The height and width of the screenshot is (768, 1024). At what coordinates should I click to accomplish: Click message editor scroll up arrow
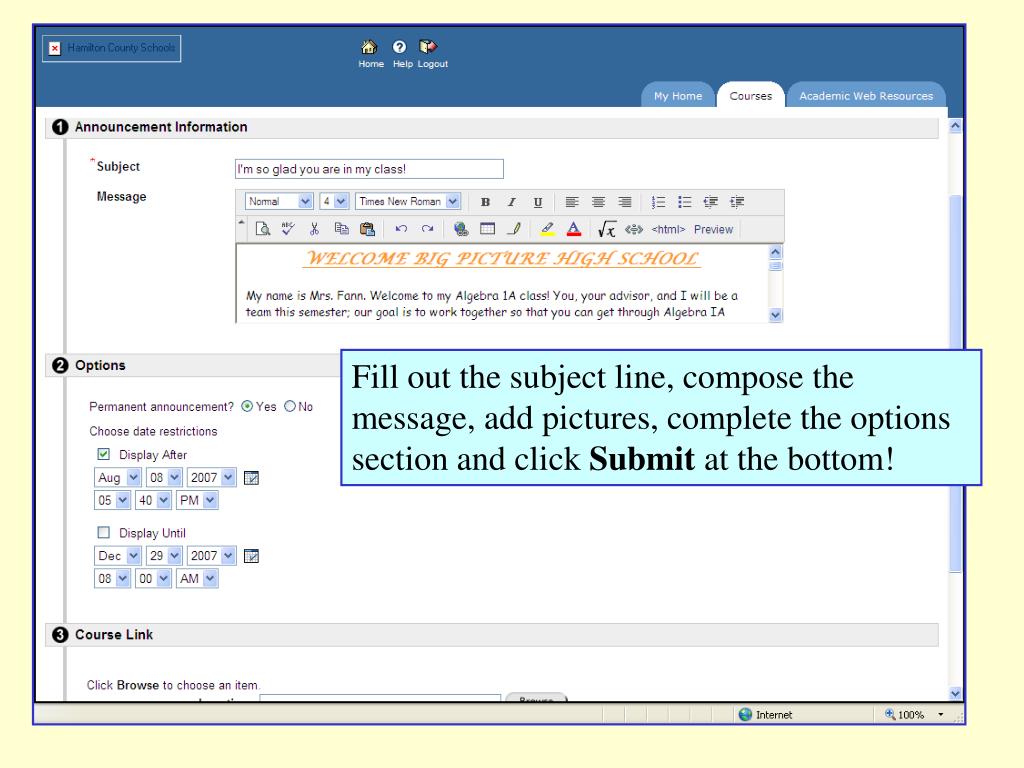coord(775,252)
